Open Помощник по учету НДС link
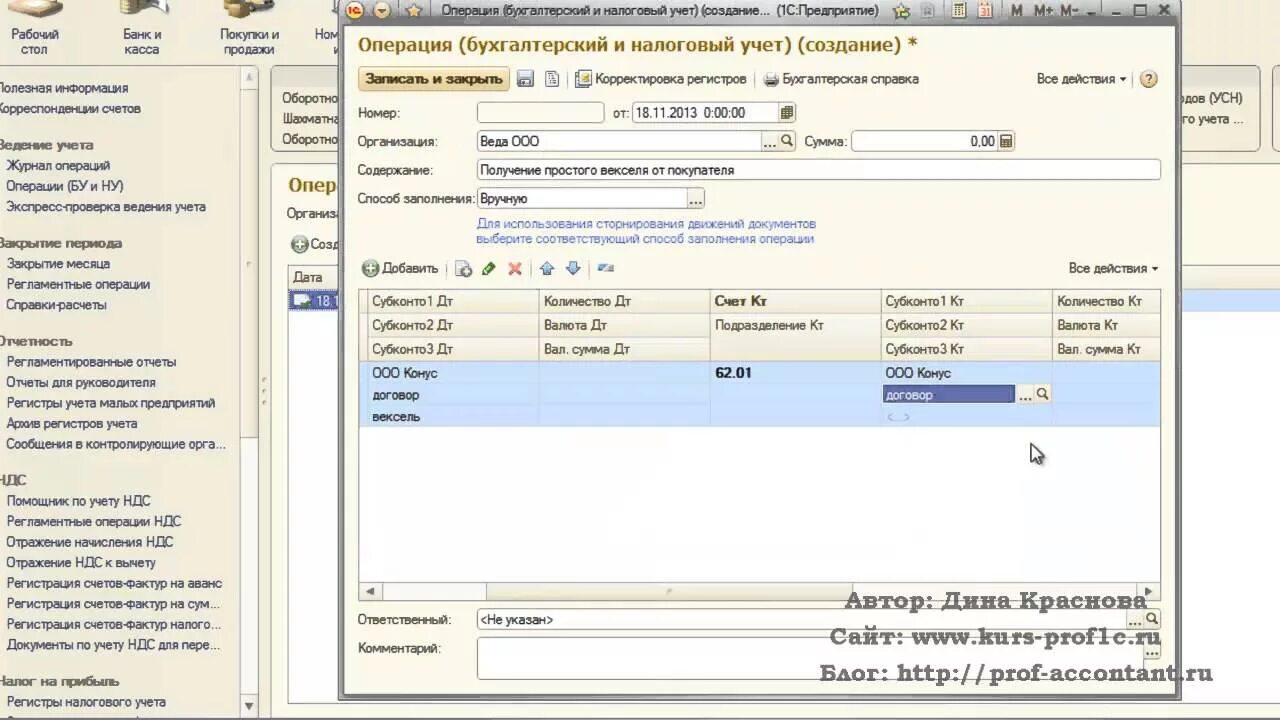 click(x=78, y=501)
